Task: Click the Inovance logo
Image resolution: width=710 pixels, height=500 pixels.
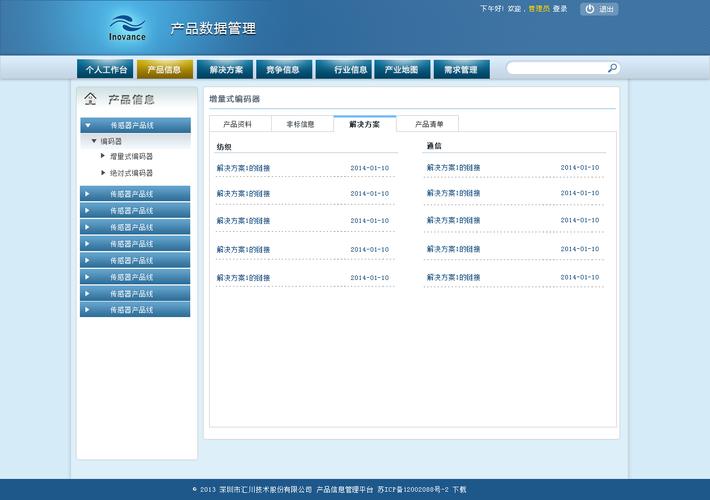Action: 127,28
